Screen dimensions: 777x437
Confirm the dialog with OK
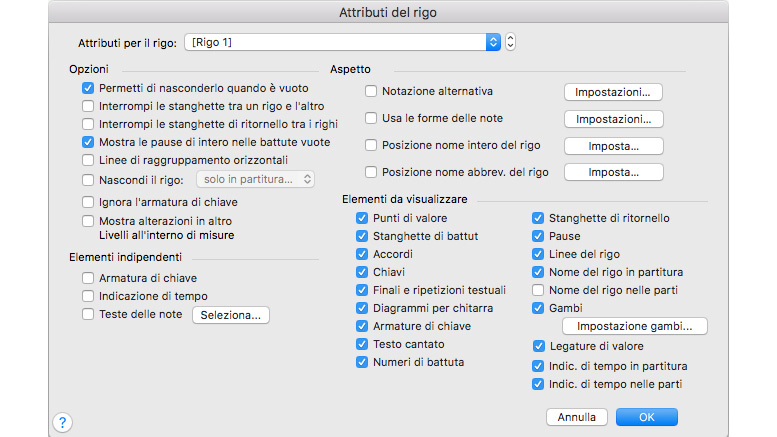[646, 417]
